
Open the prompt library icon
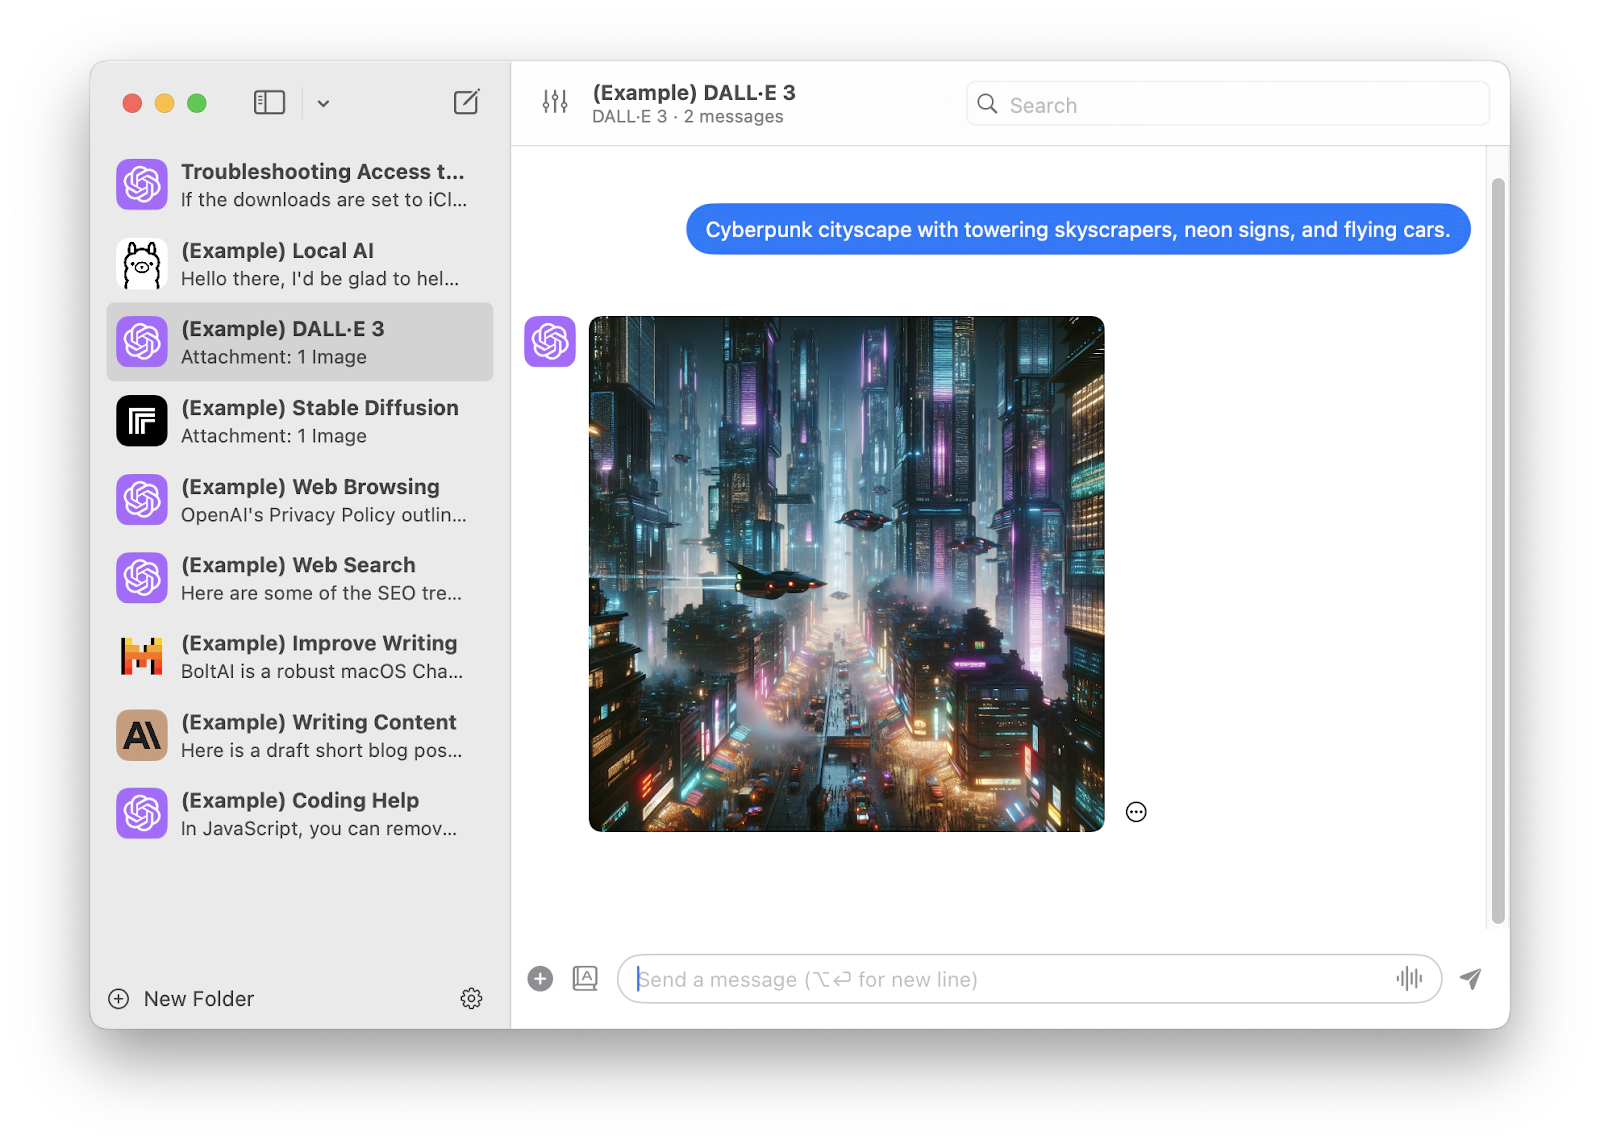pos(585,978)
